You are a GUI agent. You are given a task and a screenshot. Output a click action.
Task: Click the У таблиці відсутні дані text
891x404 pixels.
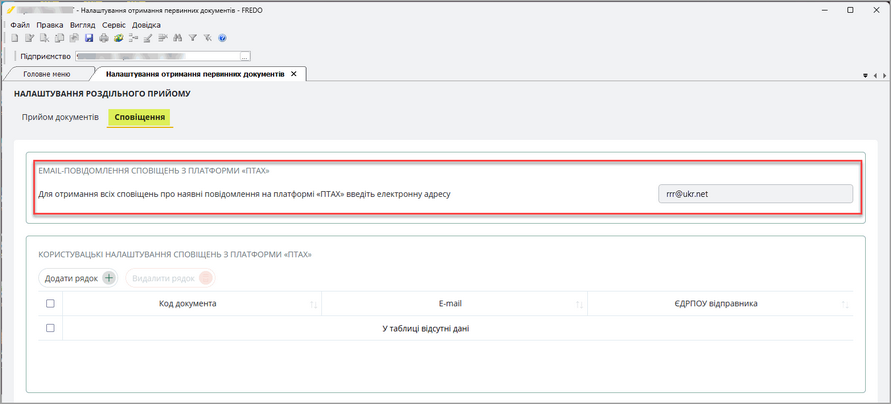point(427,328)
